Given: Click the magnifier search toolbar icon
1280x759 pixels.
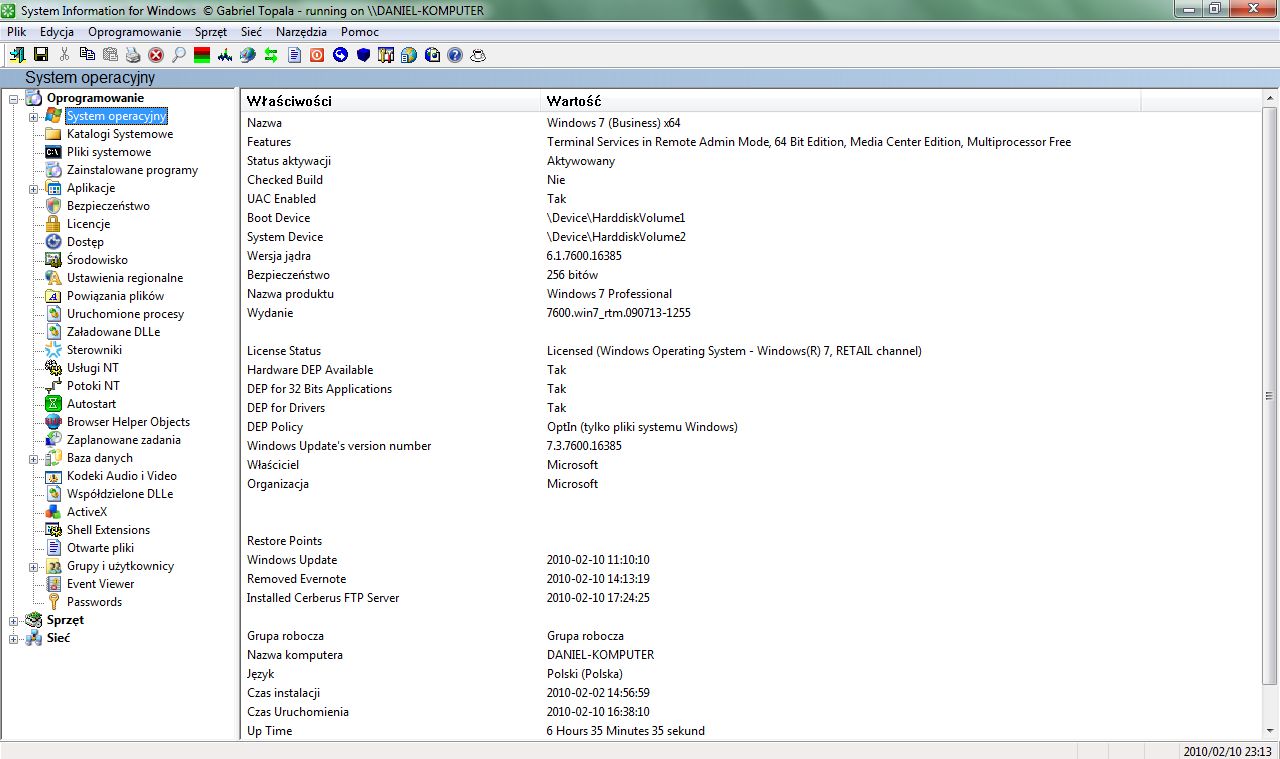Looking at the screenshot, I should pos(178,55).
